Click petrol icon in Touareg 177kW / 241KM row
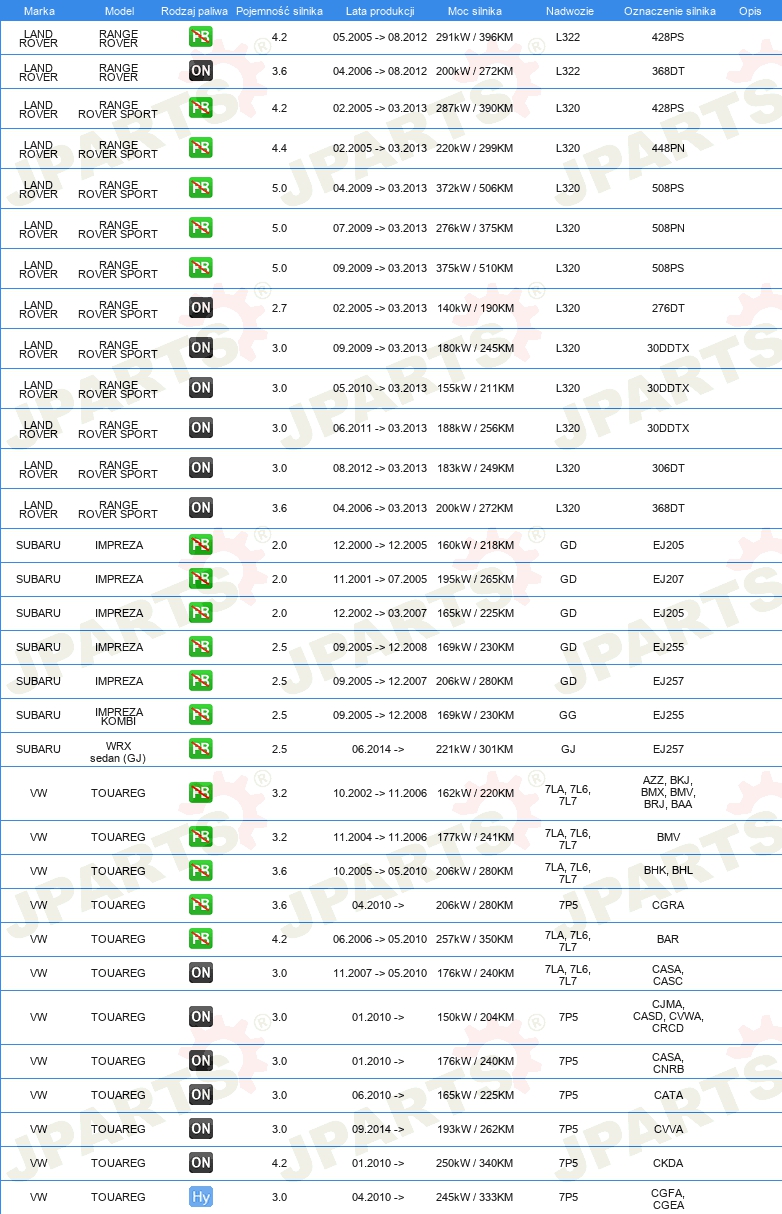This screenshot has width=782, height=1214. [x=201, y=837]
